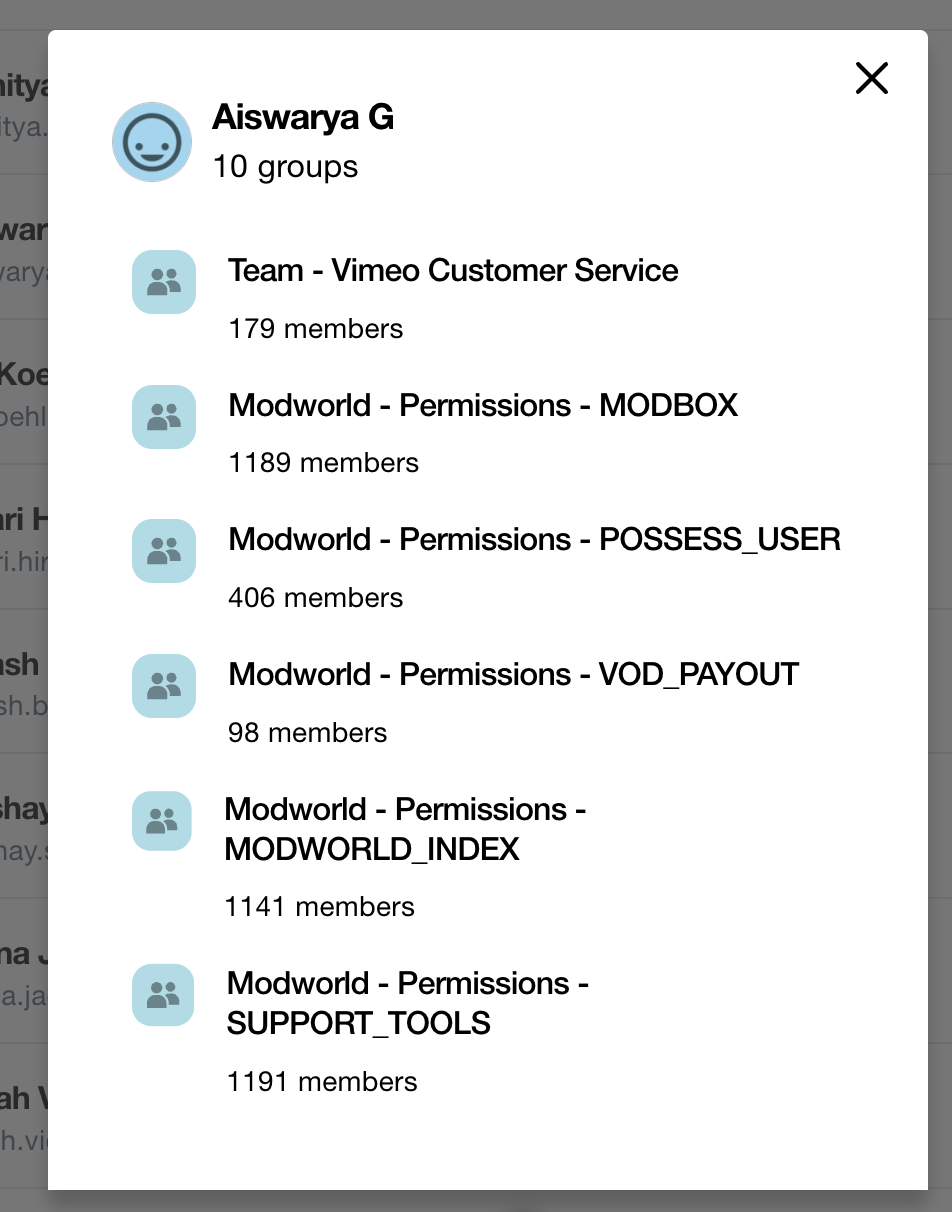Click the SUPPORT_TOOLS group icon

pos(163,995)
